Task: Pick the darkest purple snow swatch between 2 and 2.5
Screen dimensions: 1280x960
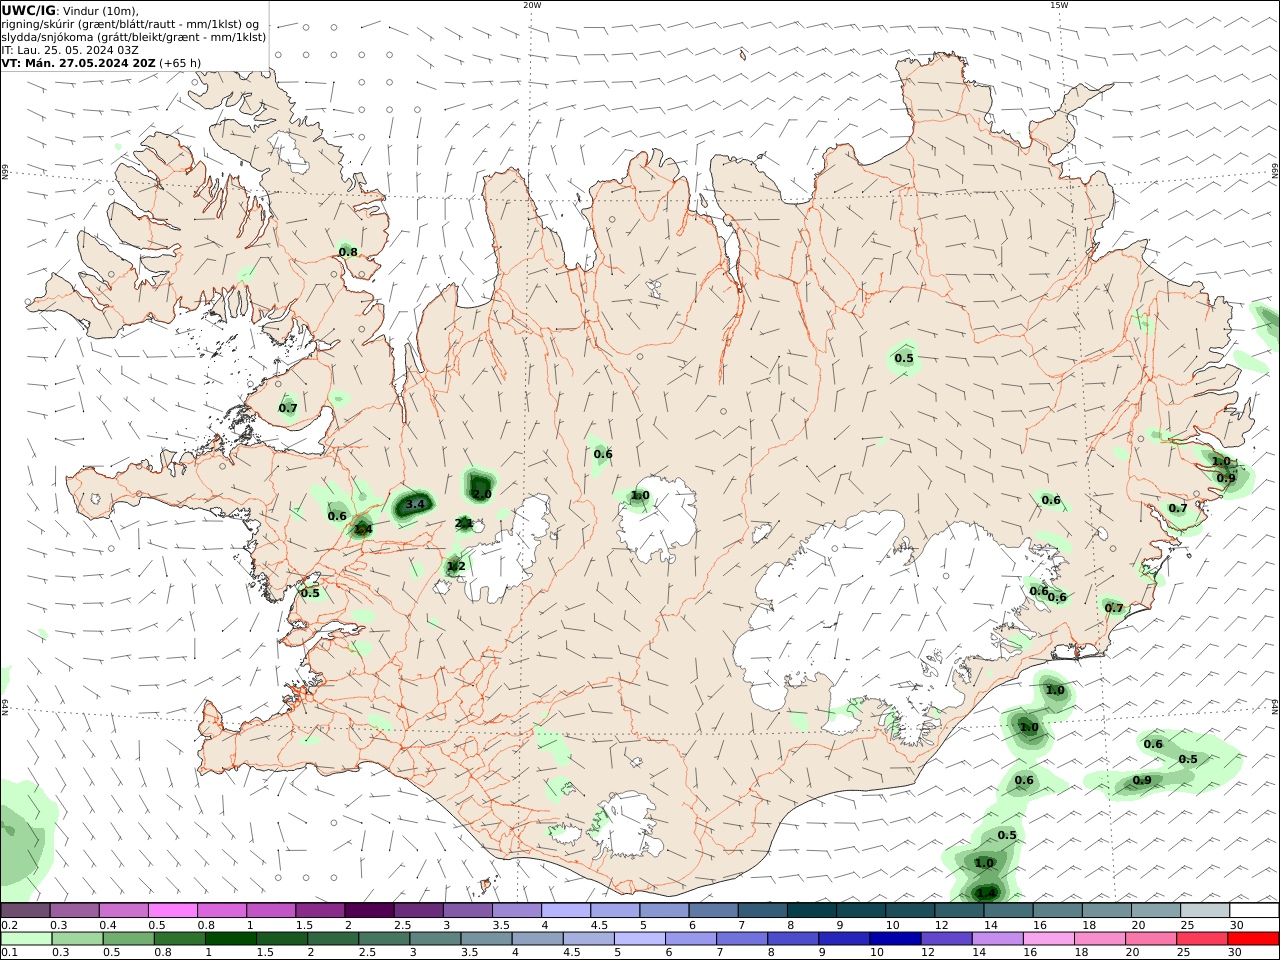Action: 369,910
